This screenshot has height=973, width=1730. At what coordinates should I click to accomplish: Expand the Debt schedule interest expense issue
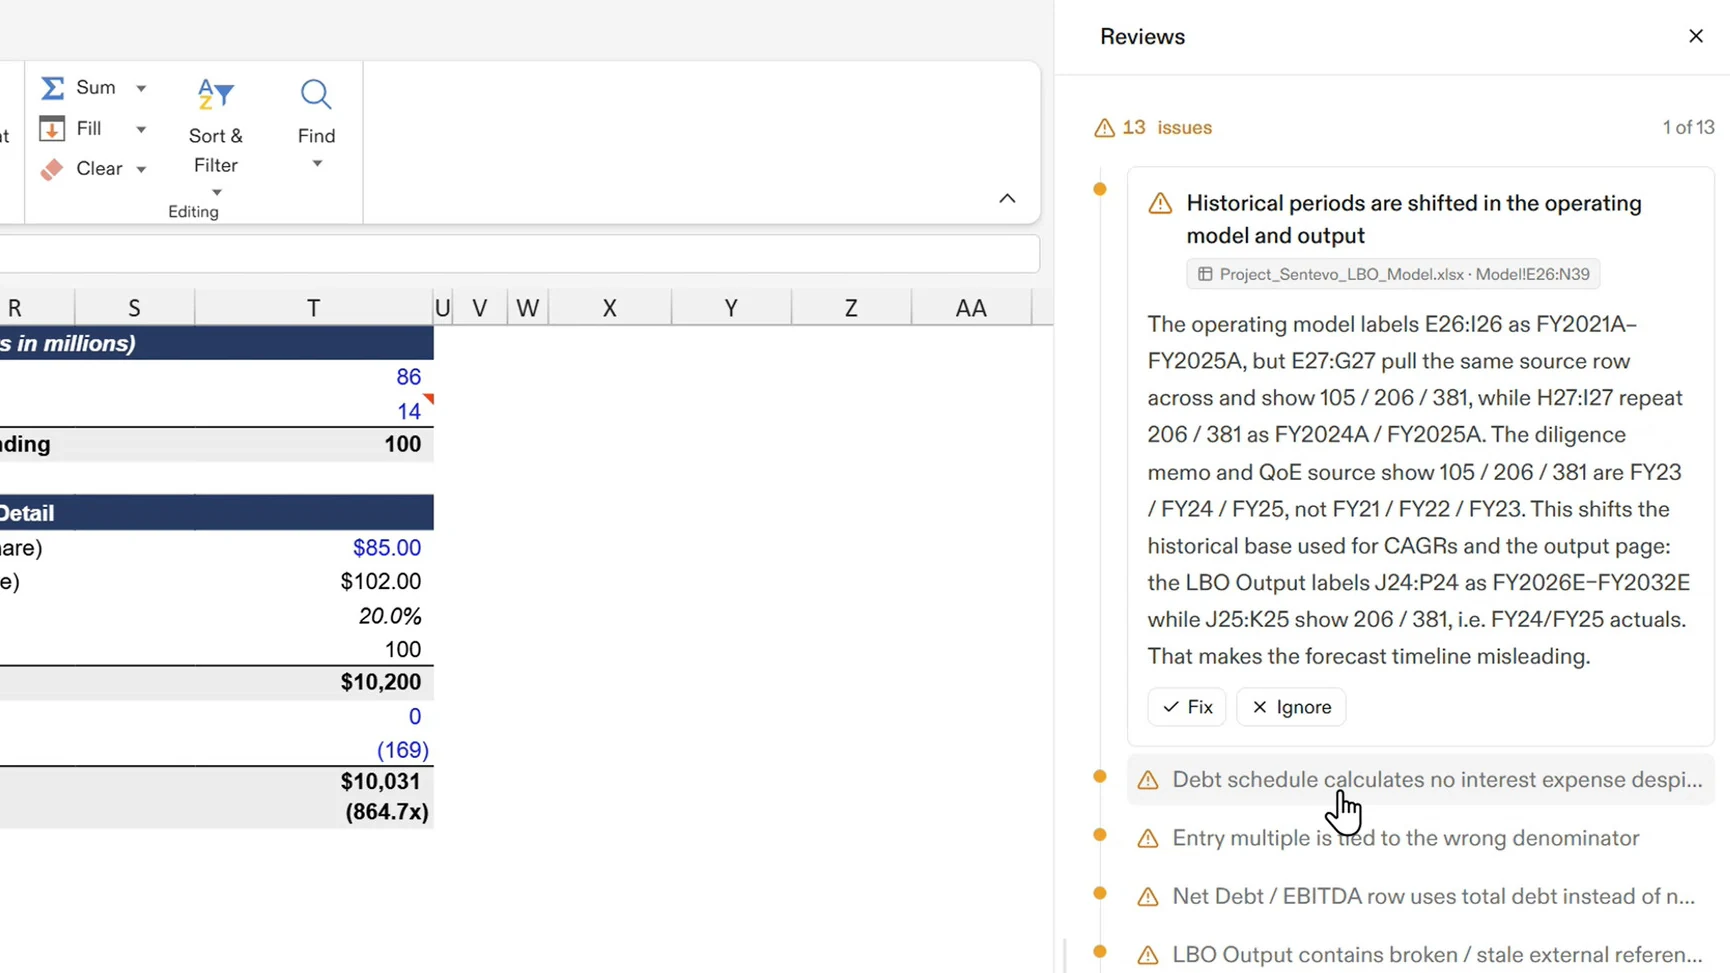(x=1421, y=780)
